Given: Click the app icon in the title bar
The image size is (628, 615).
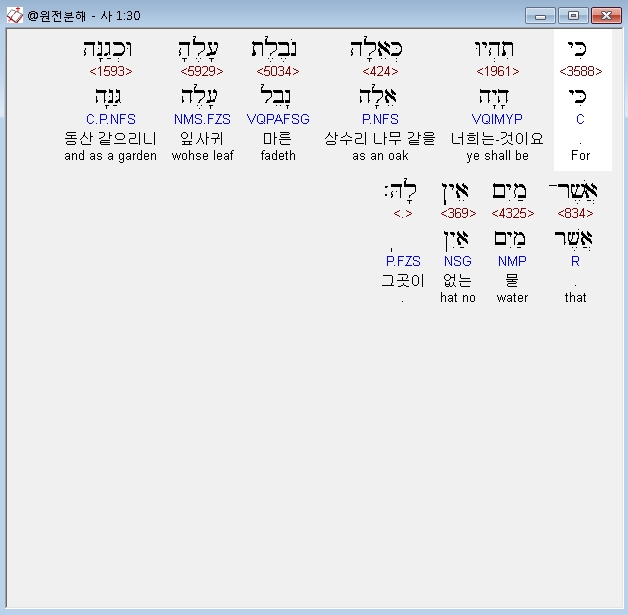Looking at the screenshot, I should (14, 16).
